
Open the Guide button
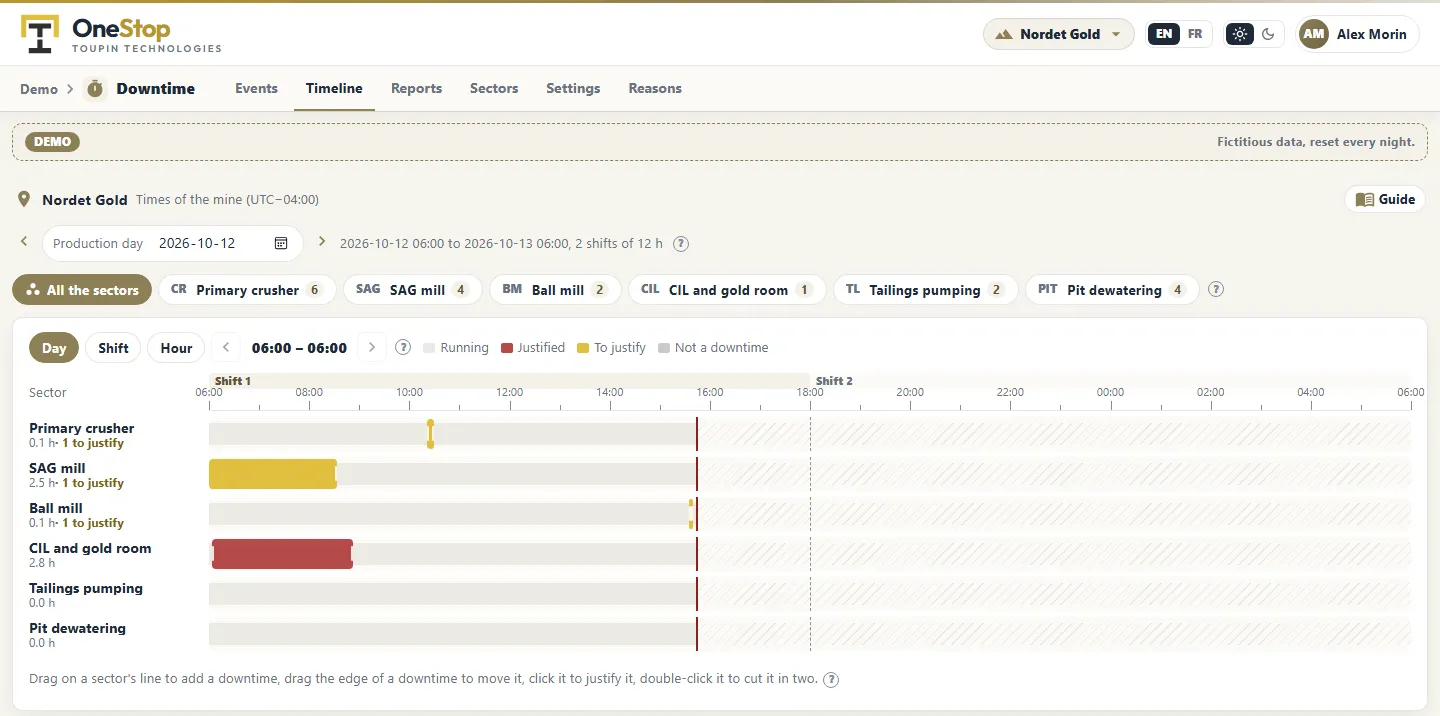(x=1385, y=199)
